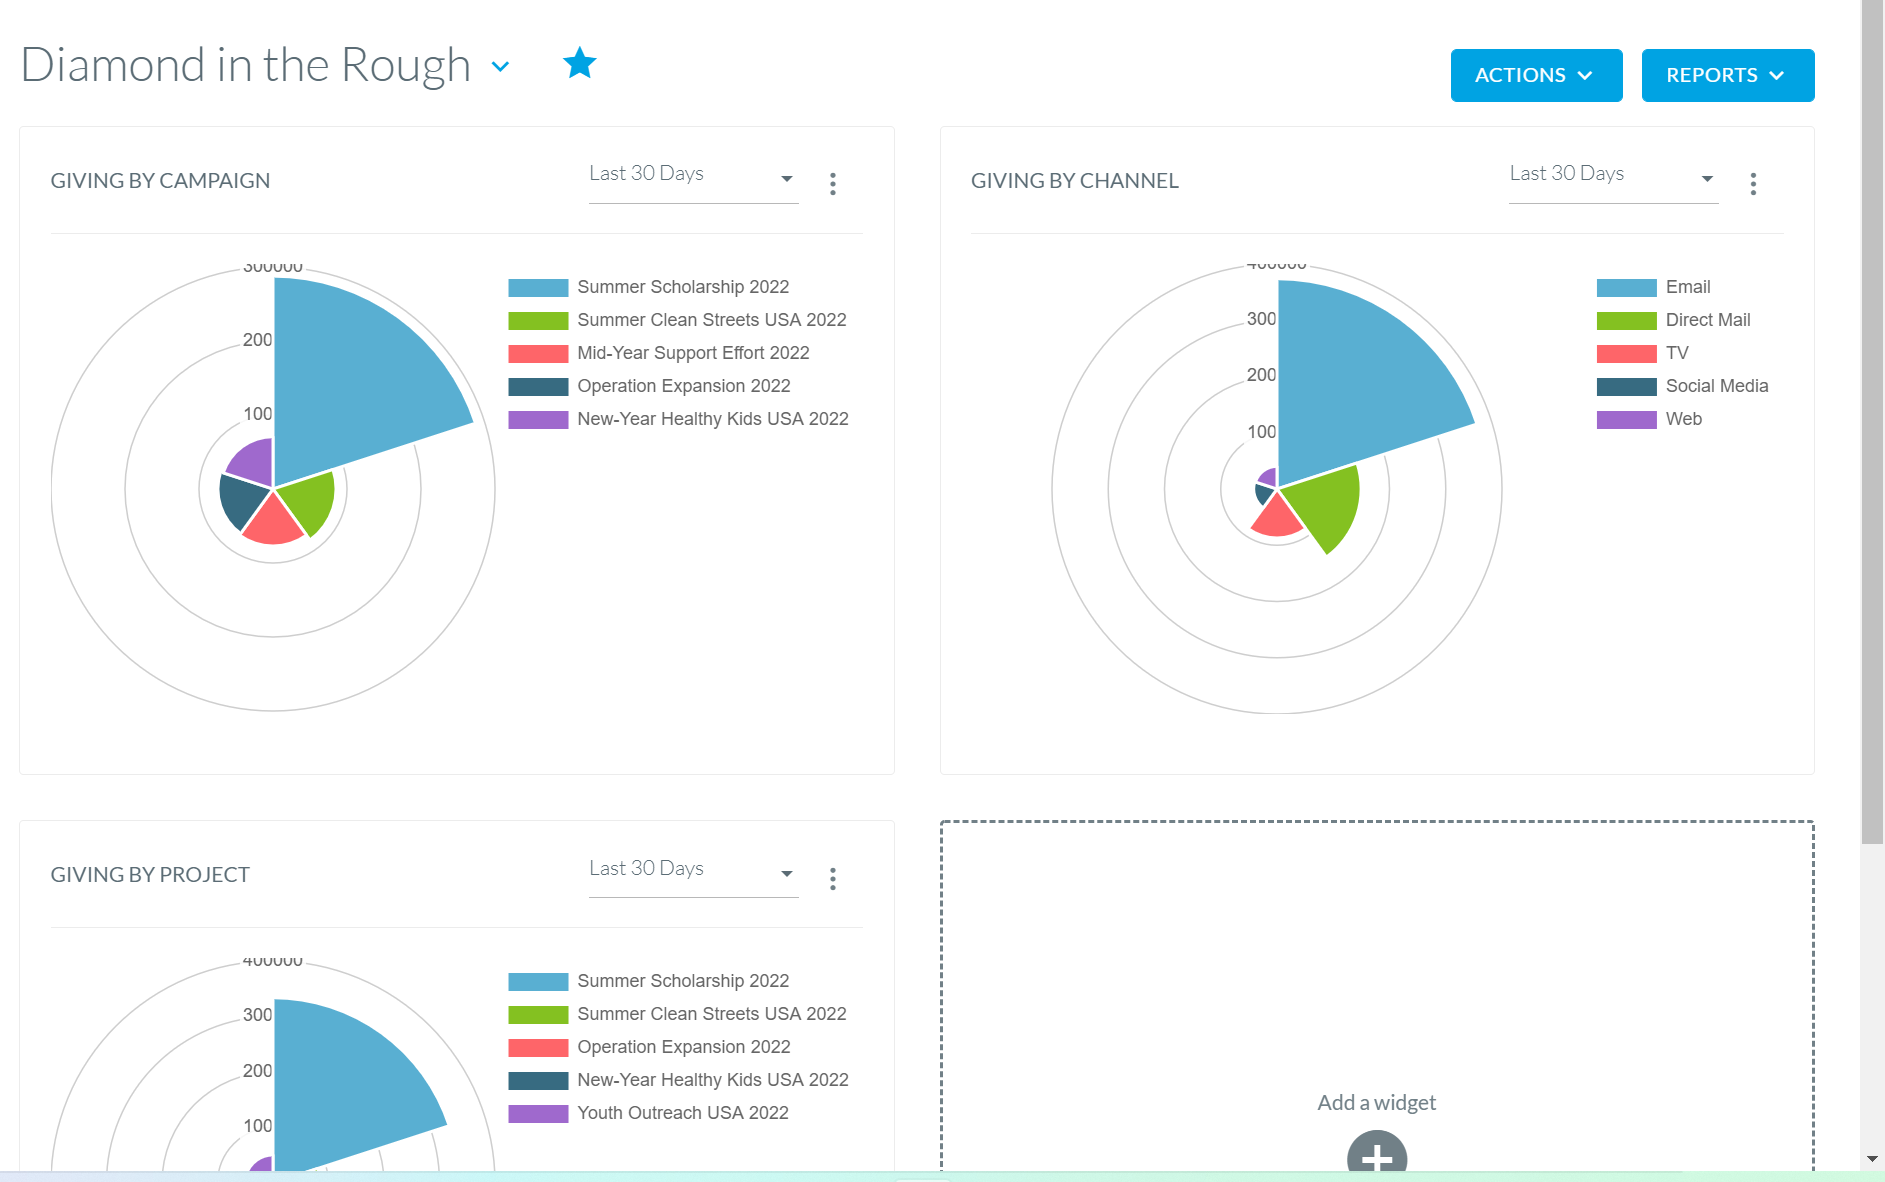The image size is (1885, 1182).
Task: Click the GIVING BY CAMPAIGN widget title
Action: coord(160,181)
